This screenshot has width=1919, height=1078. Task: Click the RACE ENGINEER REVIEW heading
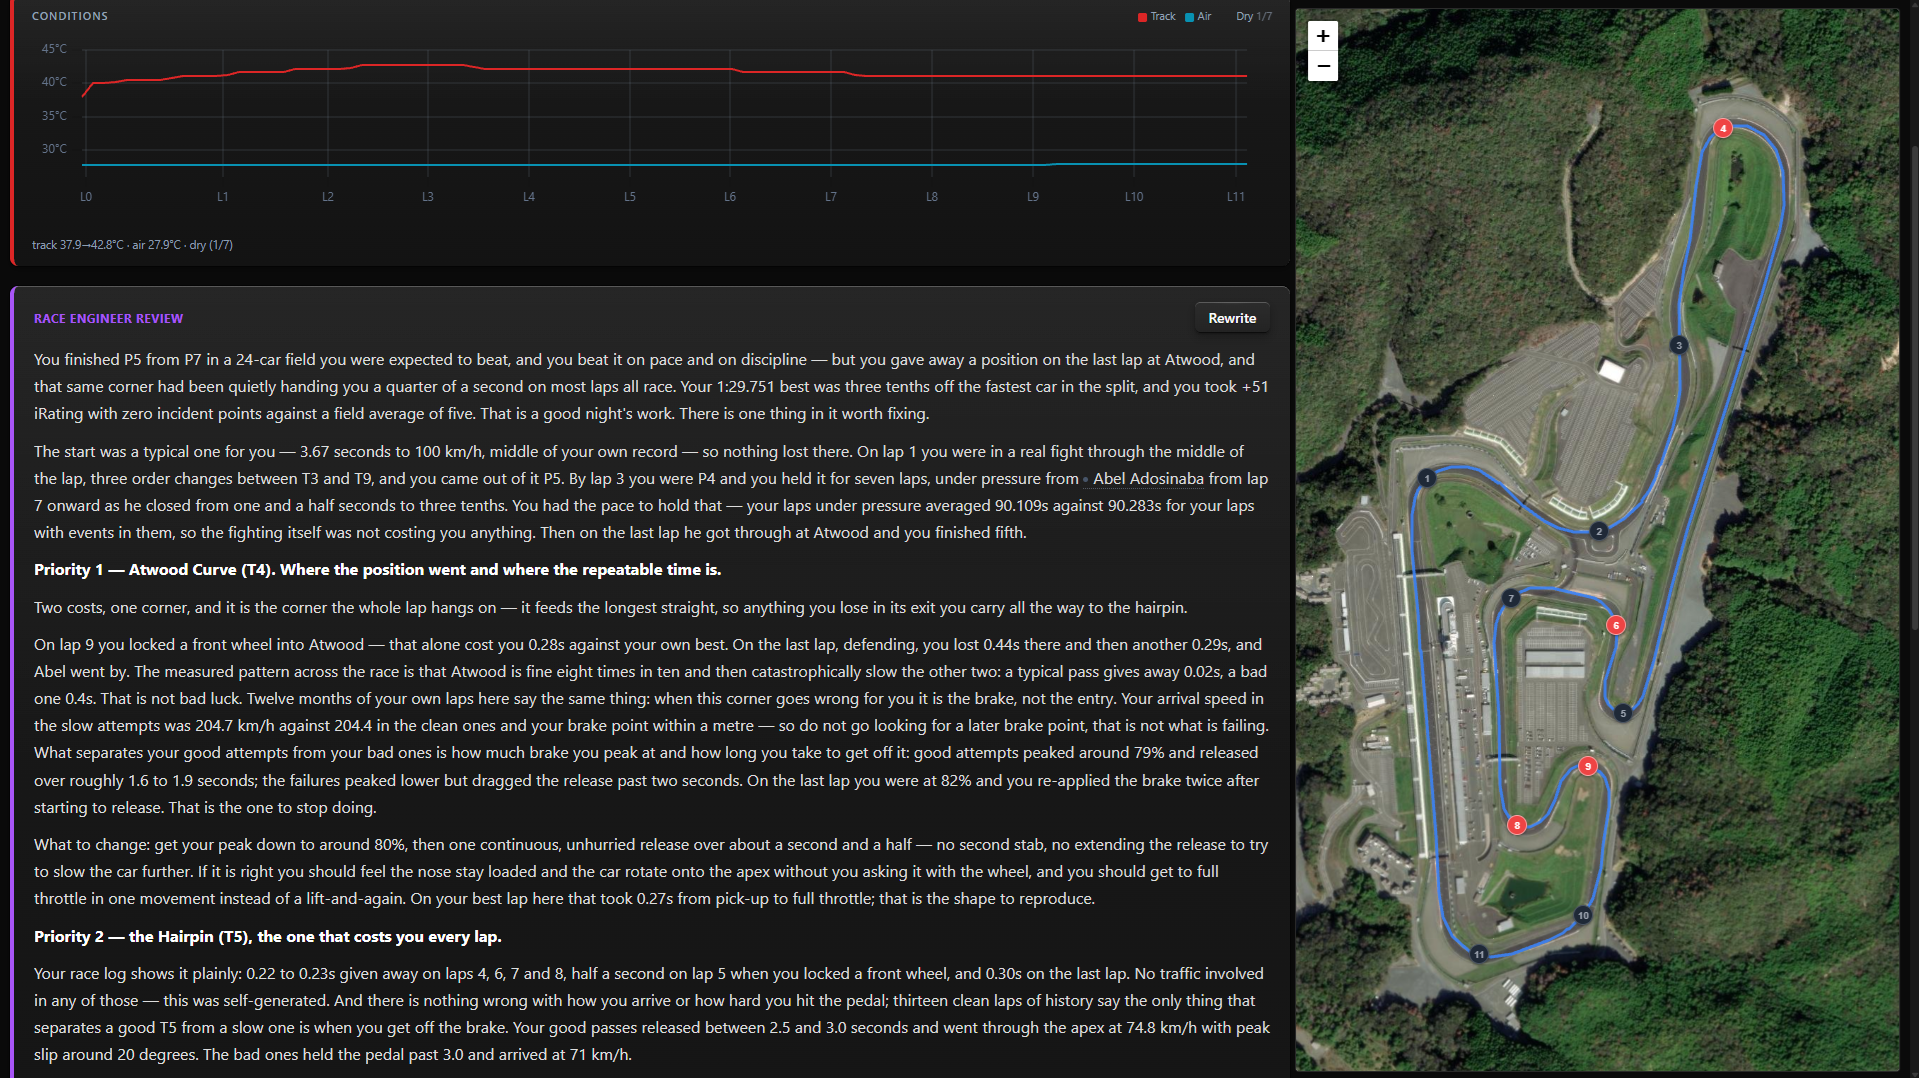point(108,319)
